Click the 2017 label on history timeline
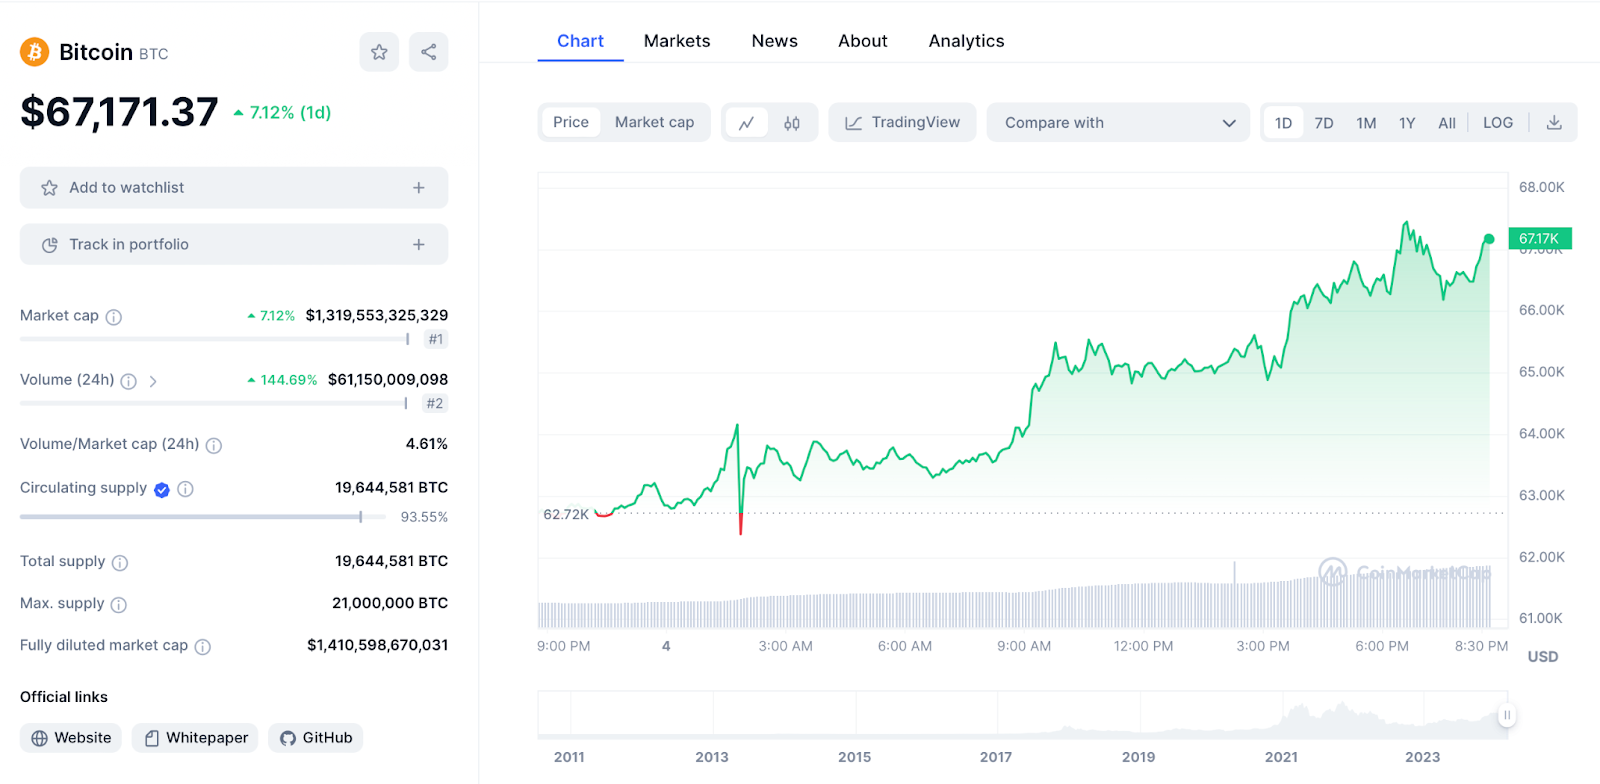1600x784 pixels. [996, 757]
